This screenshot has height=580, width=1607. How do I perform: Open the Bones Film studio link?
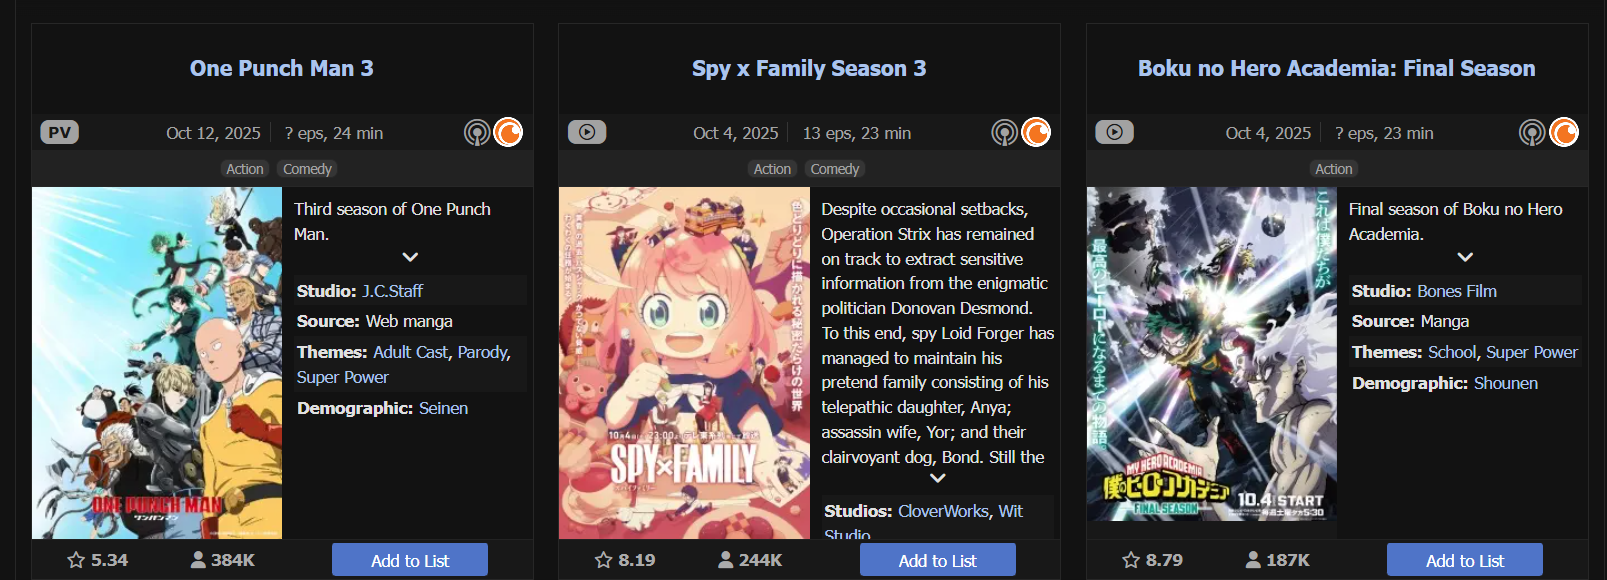[x=1456, y=291]
